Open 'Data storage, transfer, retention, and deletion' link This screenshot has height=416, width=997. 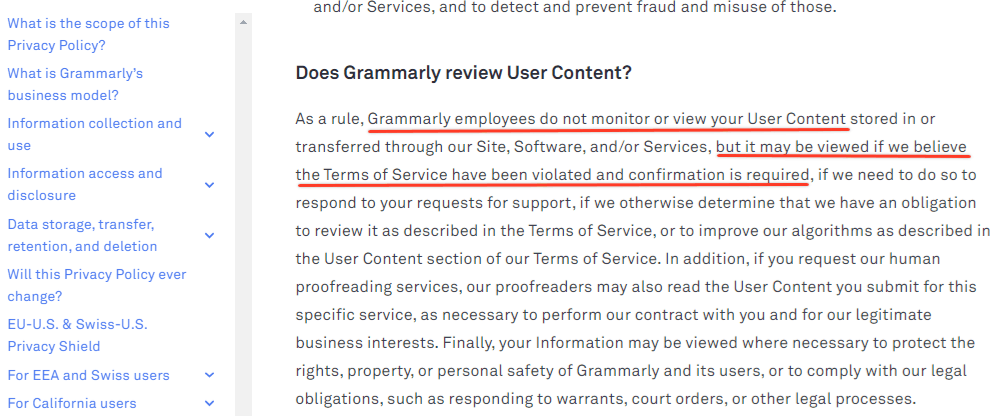82,235
